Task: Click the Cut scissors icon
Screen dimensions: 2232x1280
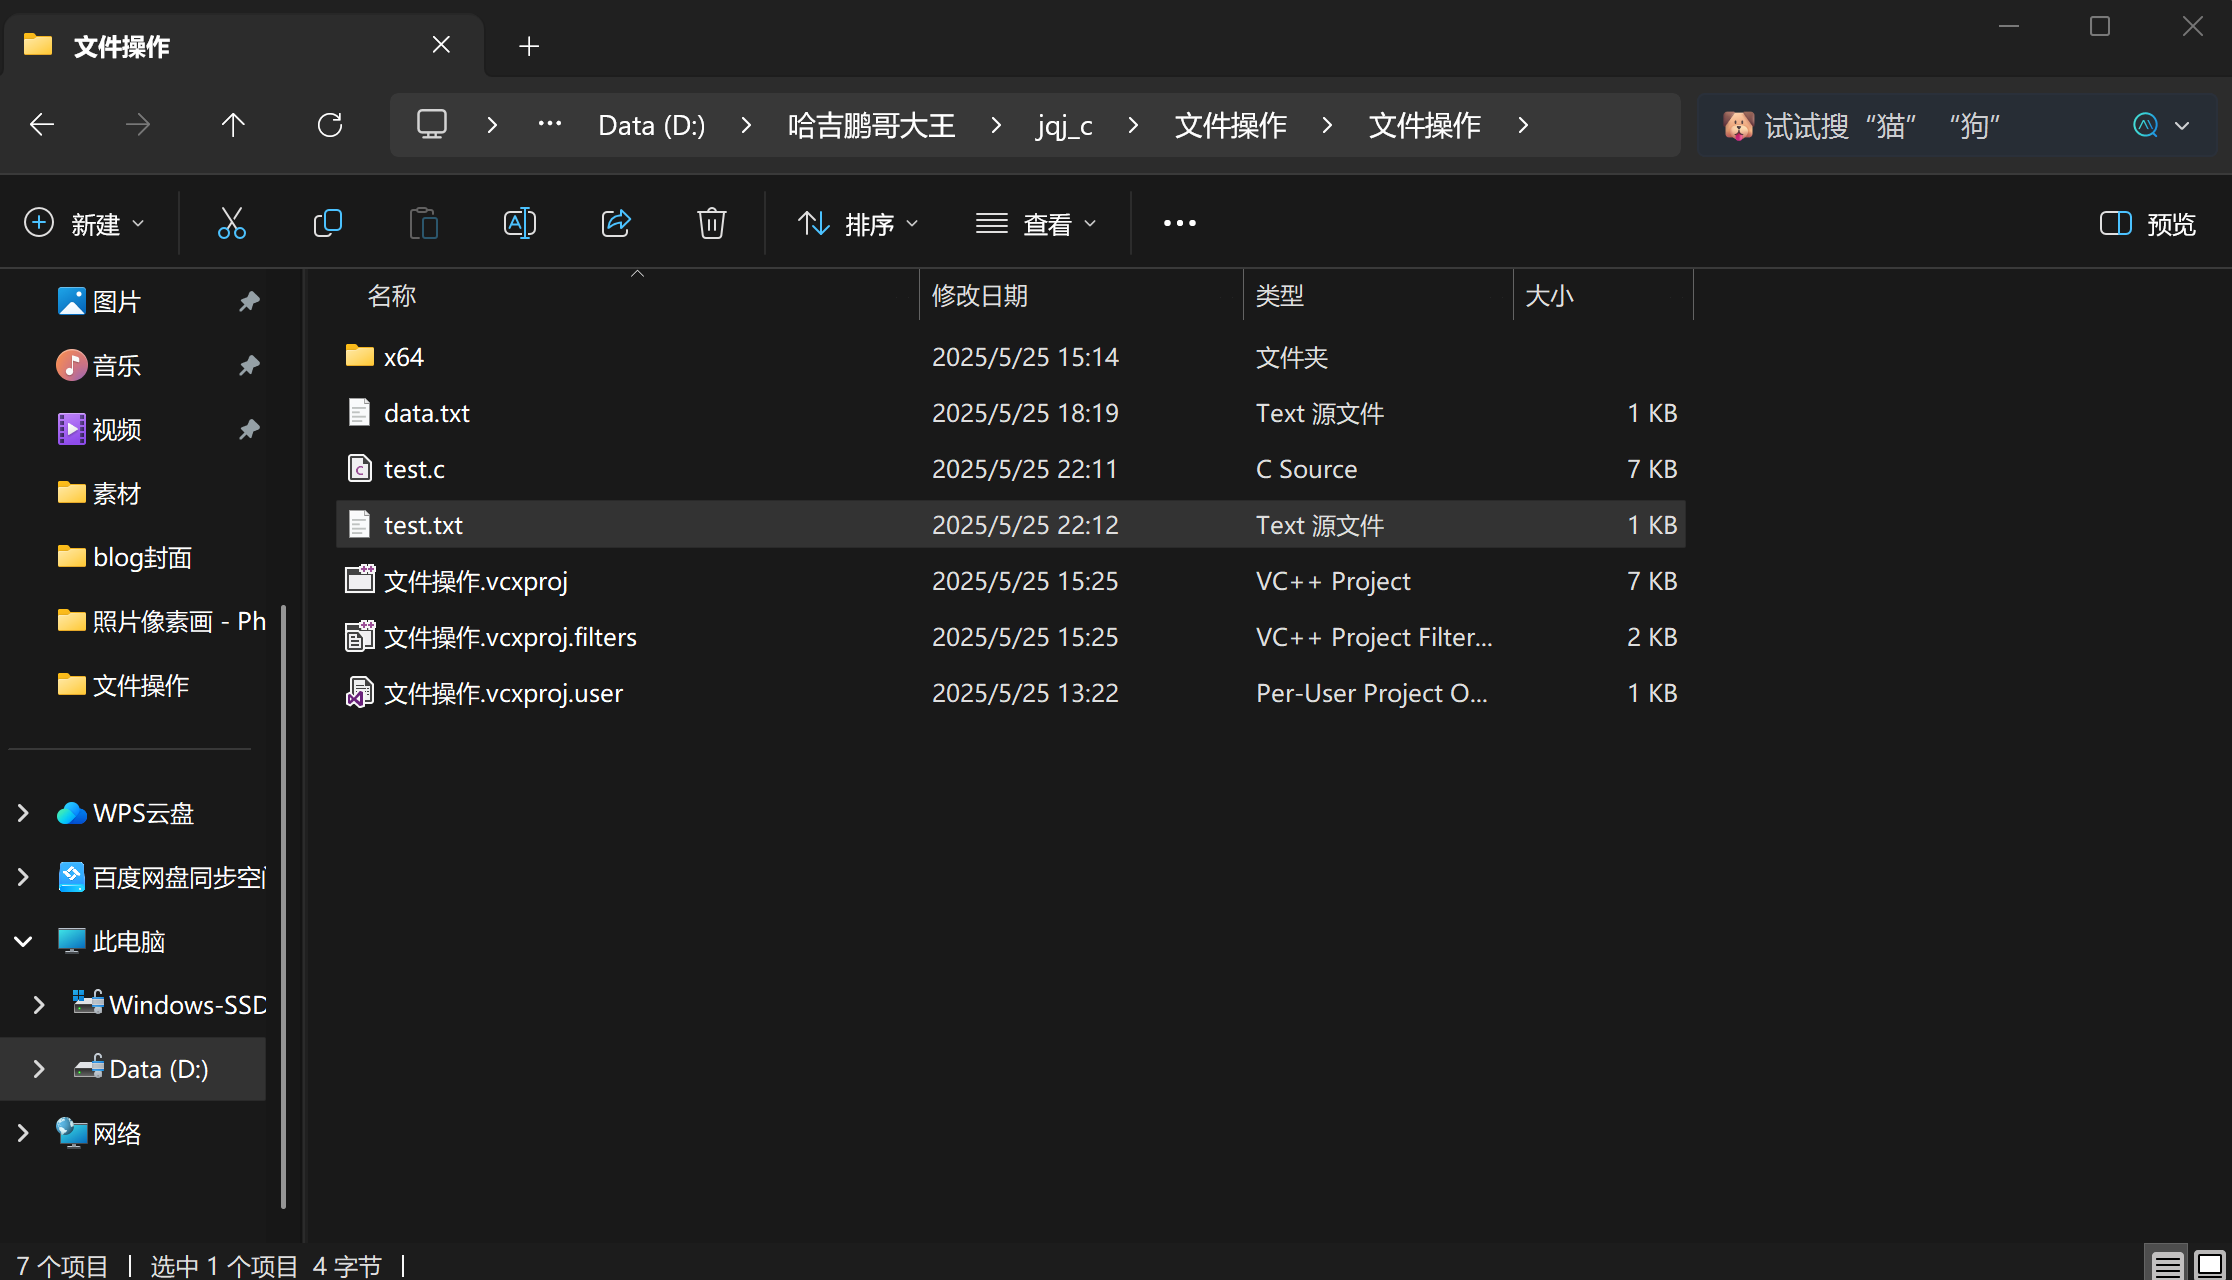Action: pos(231,223)
